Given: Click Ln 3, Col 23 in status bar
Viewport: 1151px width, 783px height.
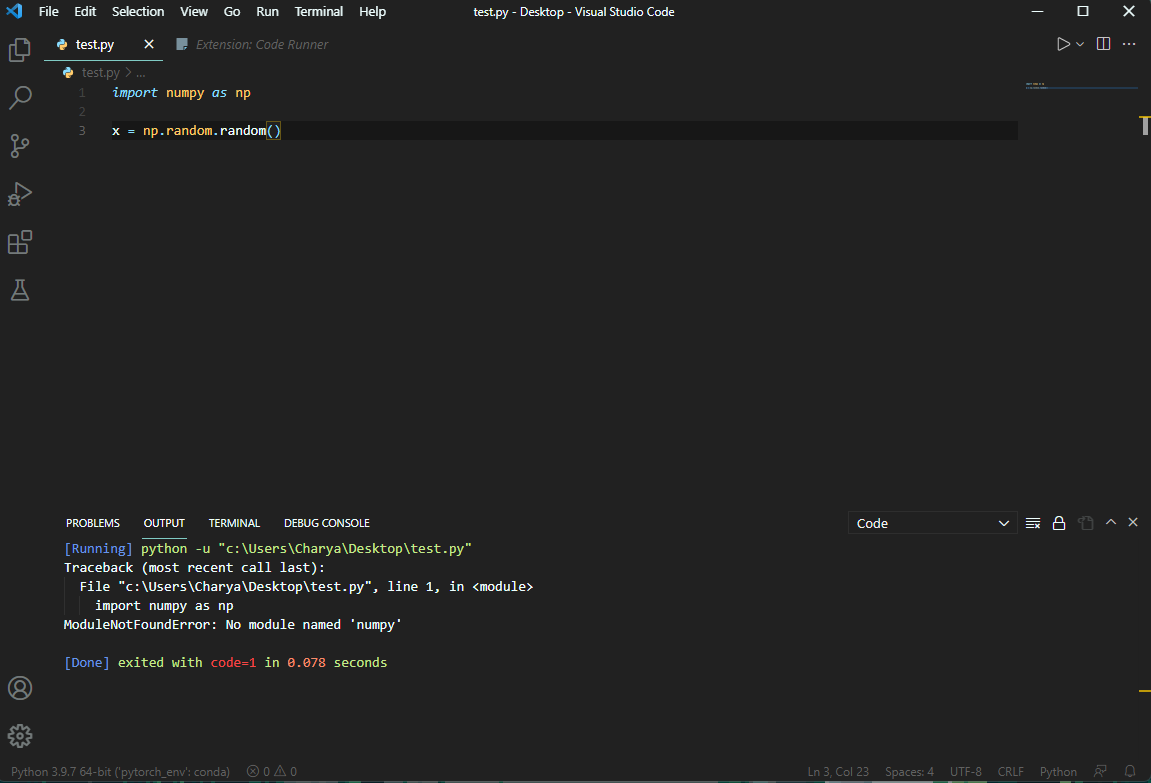Looking at the screenshot, I should [838, 772].
